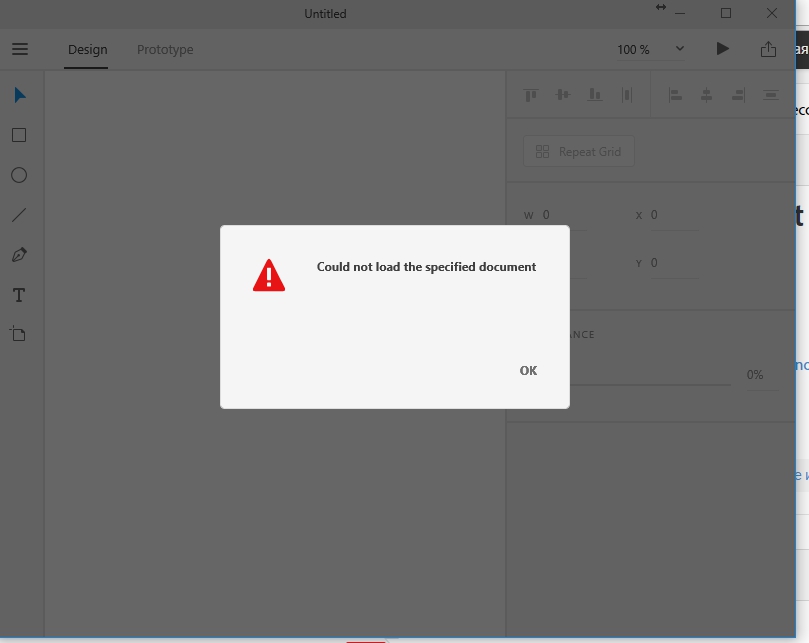
Task: Launch desktop preview with play icon
Action: point(723,49)
